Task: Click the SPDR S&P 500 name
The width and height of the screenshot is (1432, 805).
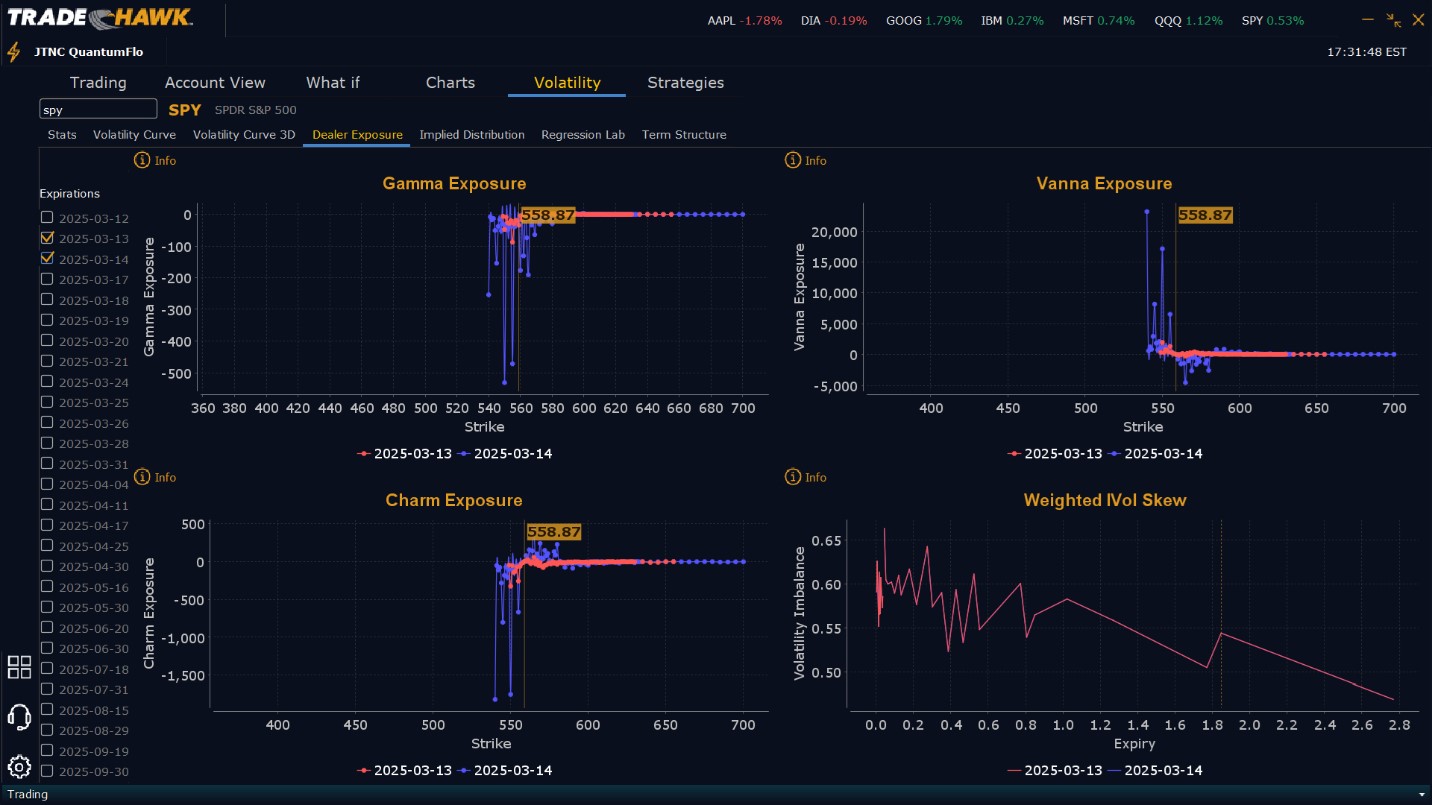Action: [255, 110]
